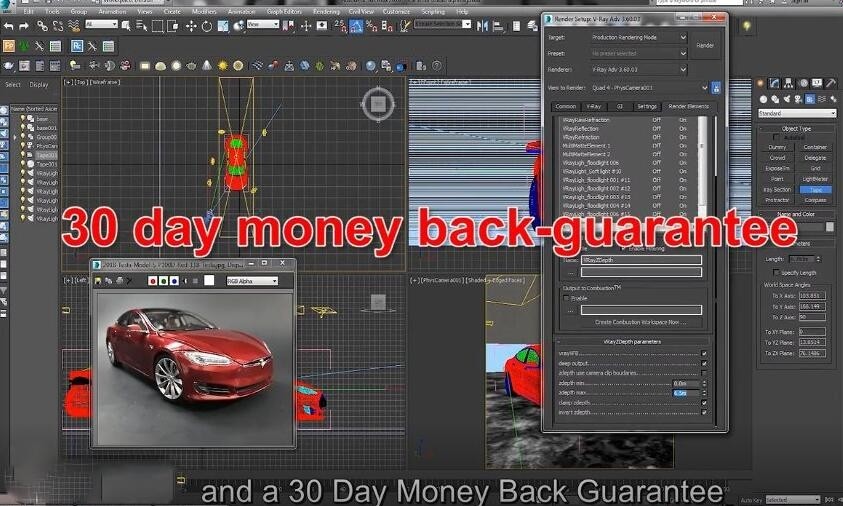
Task: Click the Sun light icon in toolbar
Action: pos(223,66)
